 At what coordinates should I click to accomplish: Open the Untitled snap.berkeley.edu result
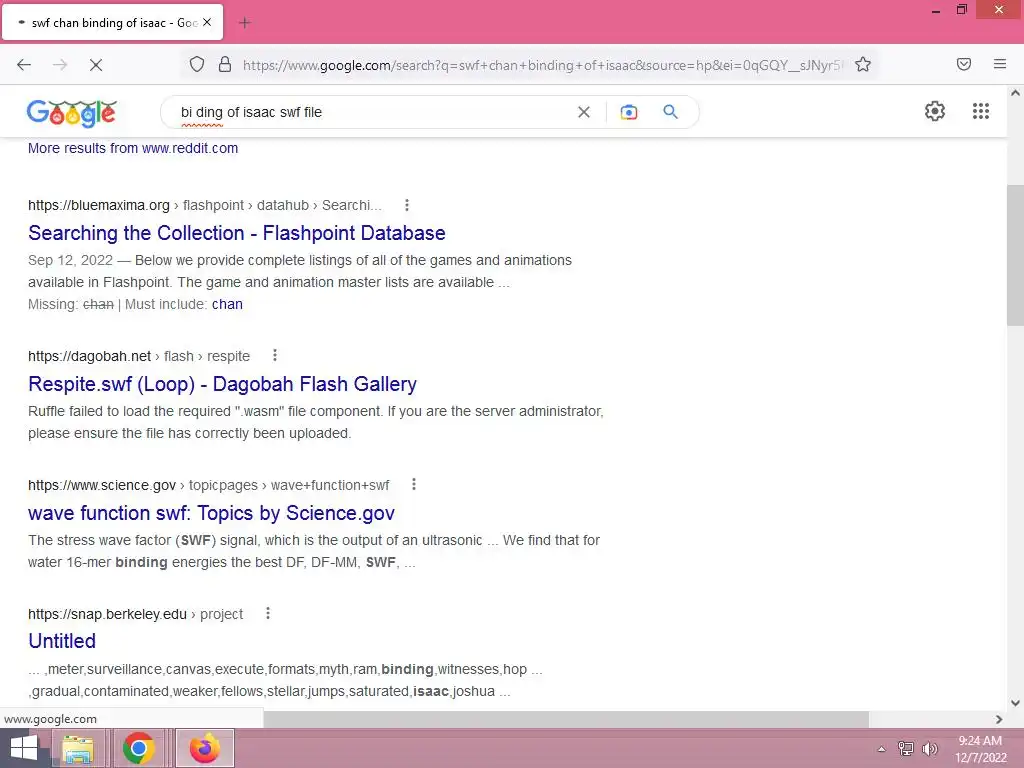coord(62,641)
